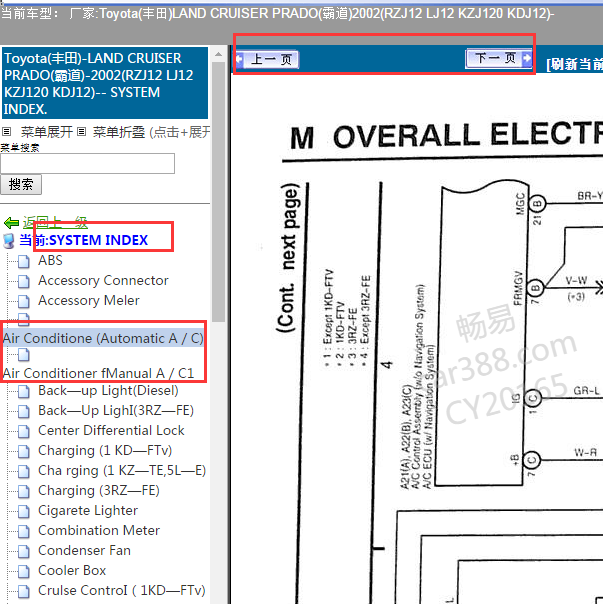
Task: Click 返回上一级 back link
Action: (x=55, y=222)
